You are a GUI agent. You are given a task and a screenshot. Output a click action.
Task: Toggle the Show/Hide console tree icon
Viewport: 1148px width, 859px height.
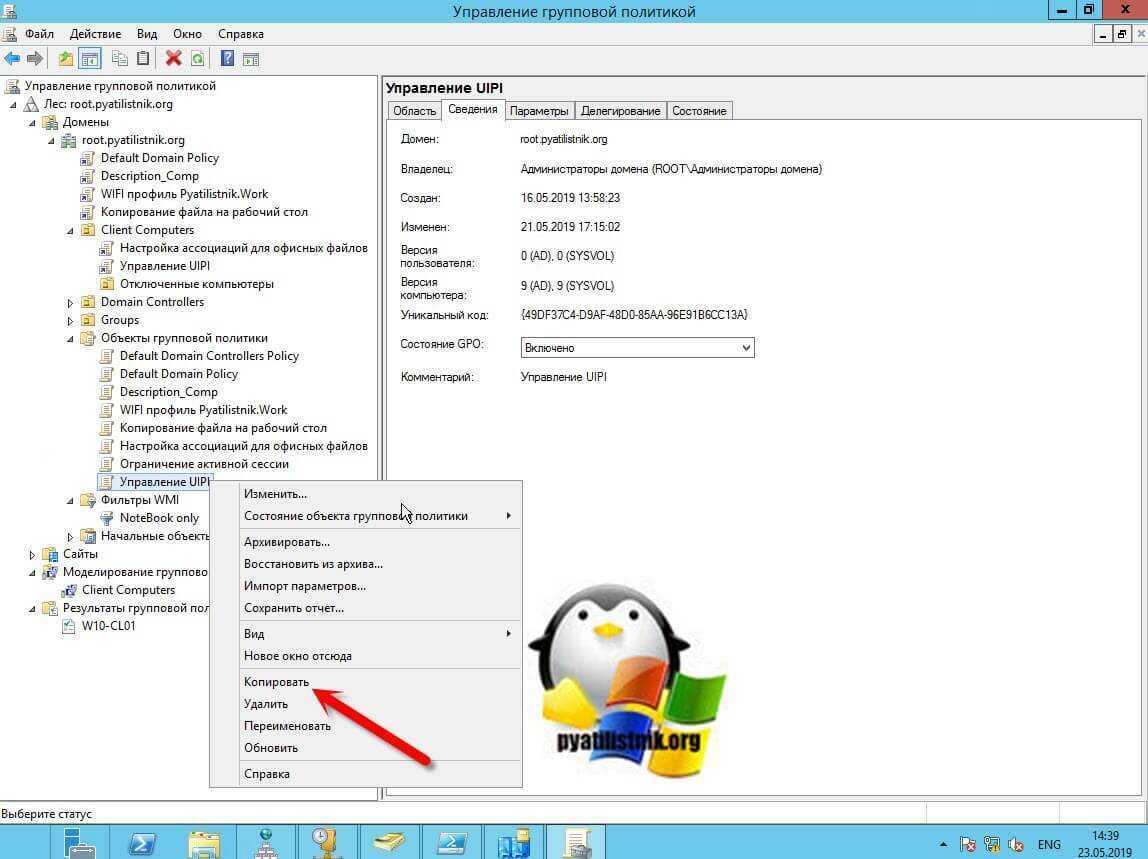point(90,59)
